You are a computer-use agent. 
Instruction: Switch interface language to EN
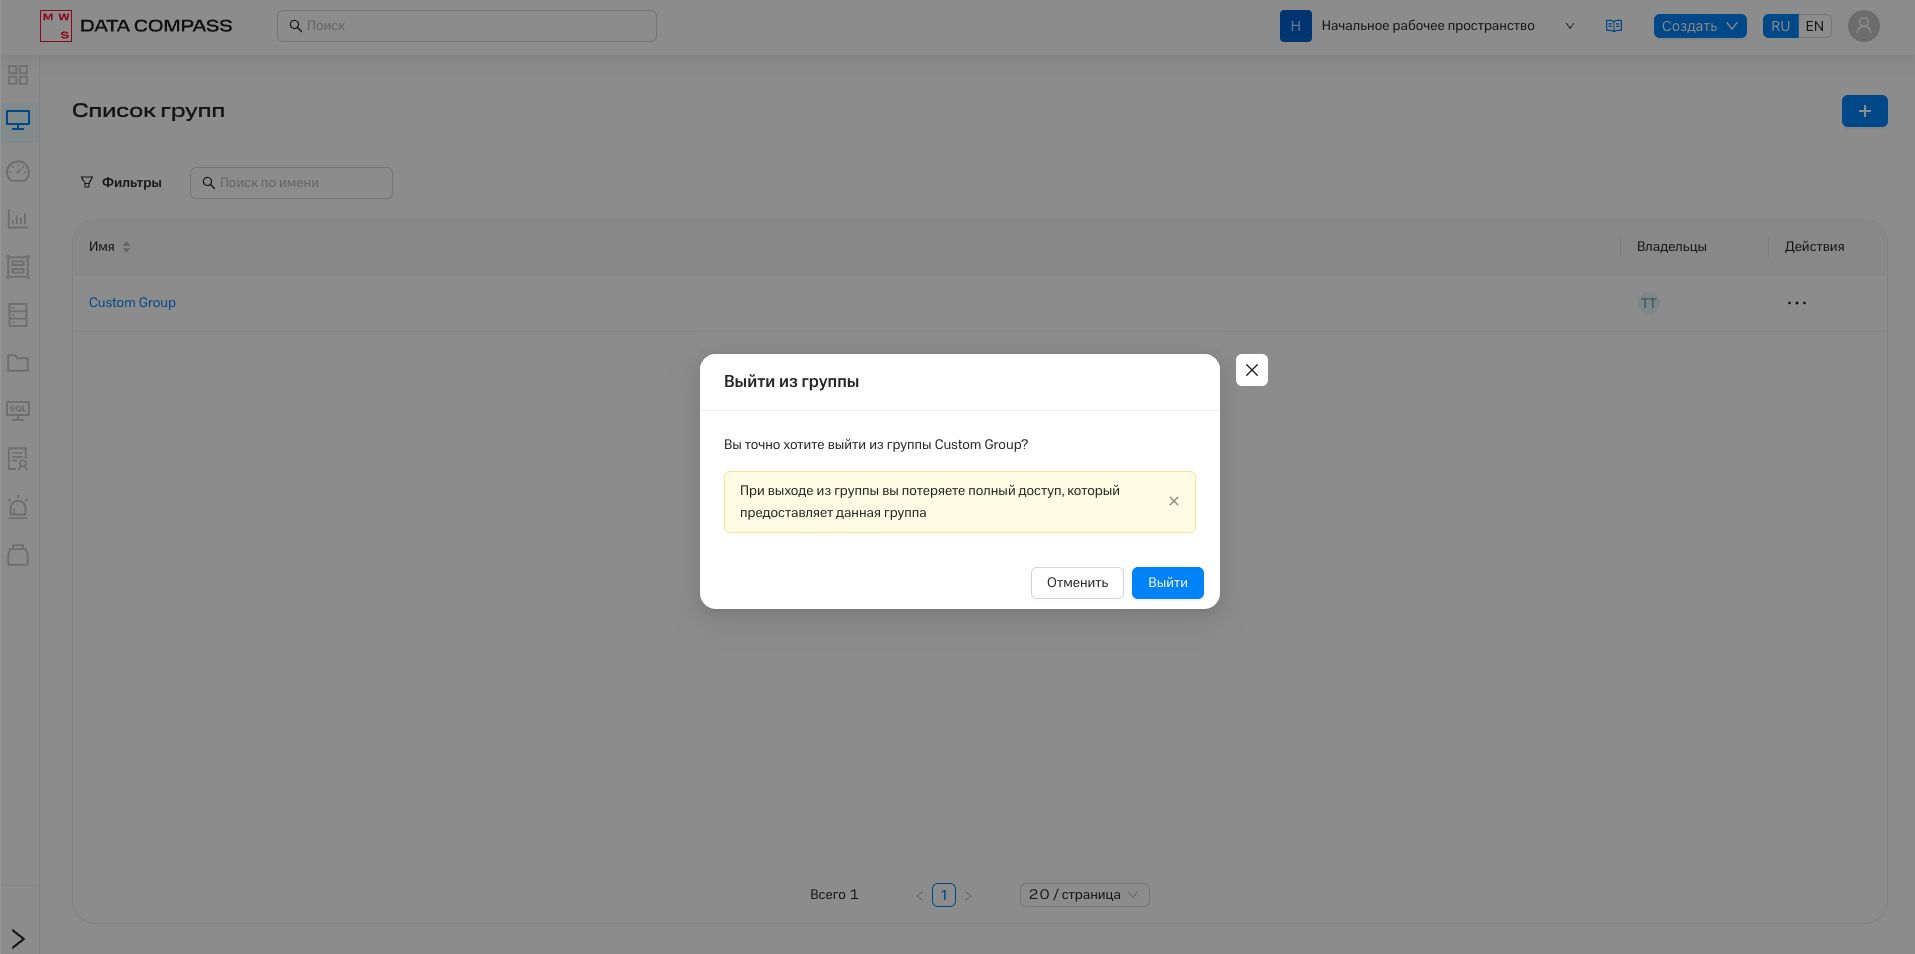point(1814,26)
